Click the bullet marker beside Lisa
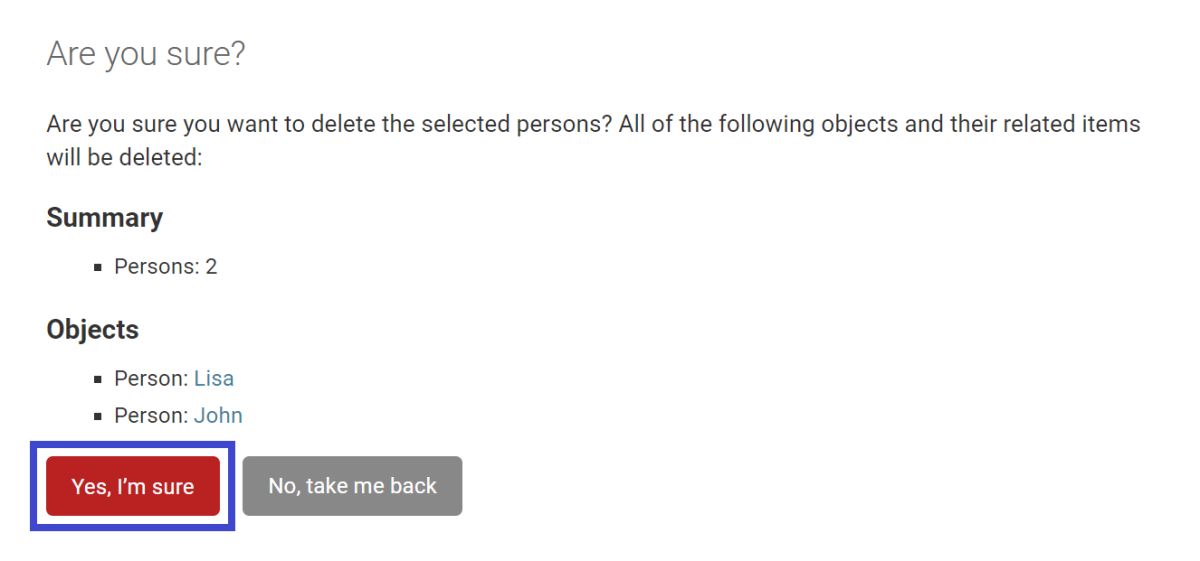Image resolution: width=1200 pixels, height=561 pixels. 98,379
